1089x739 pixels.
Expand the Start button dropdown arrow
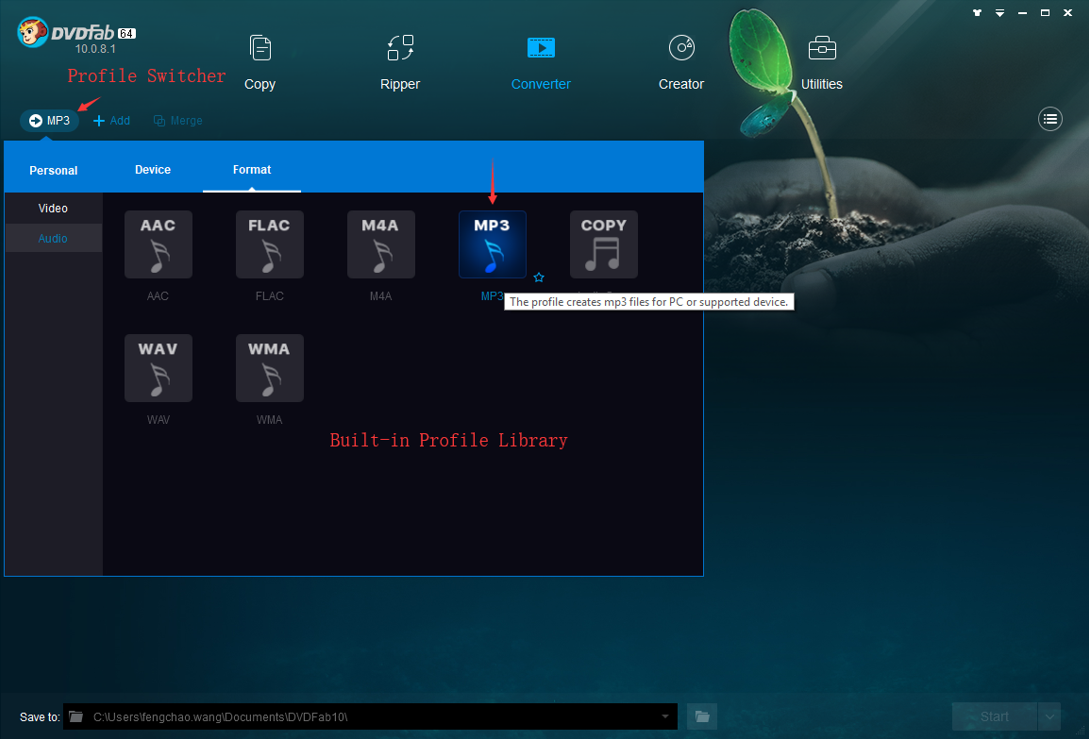1049,716
